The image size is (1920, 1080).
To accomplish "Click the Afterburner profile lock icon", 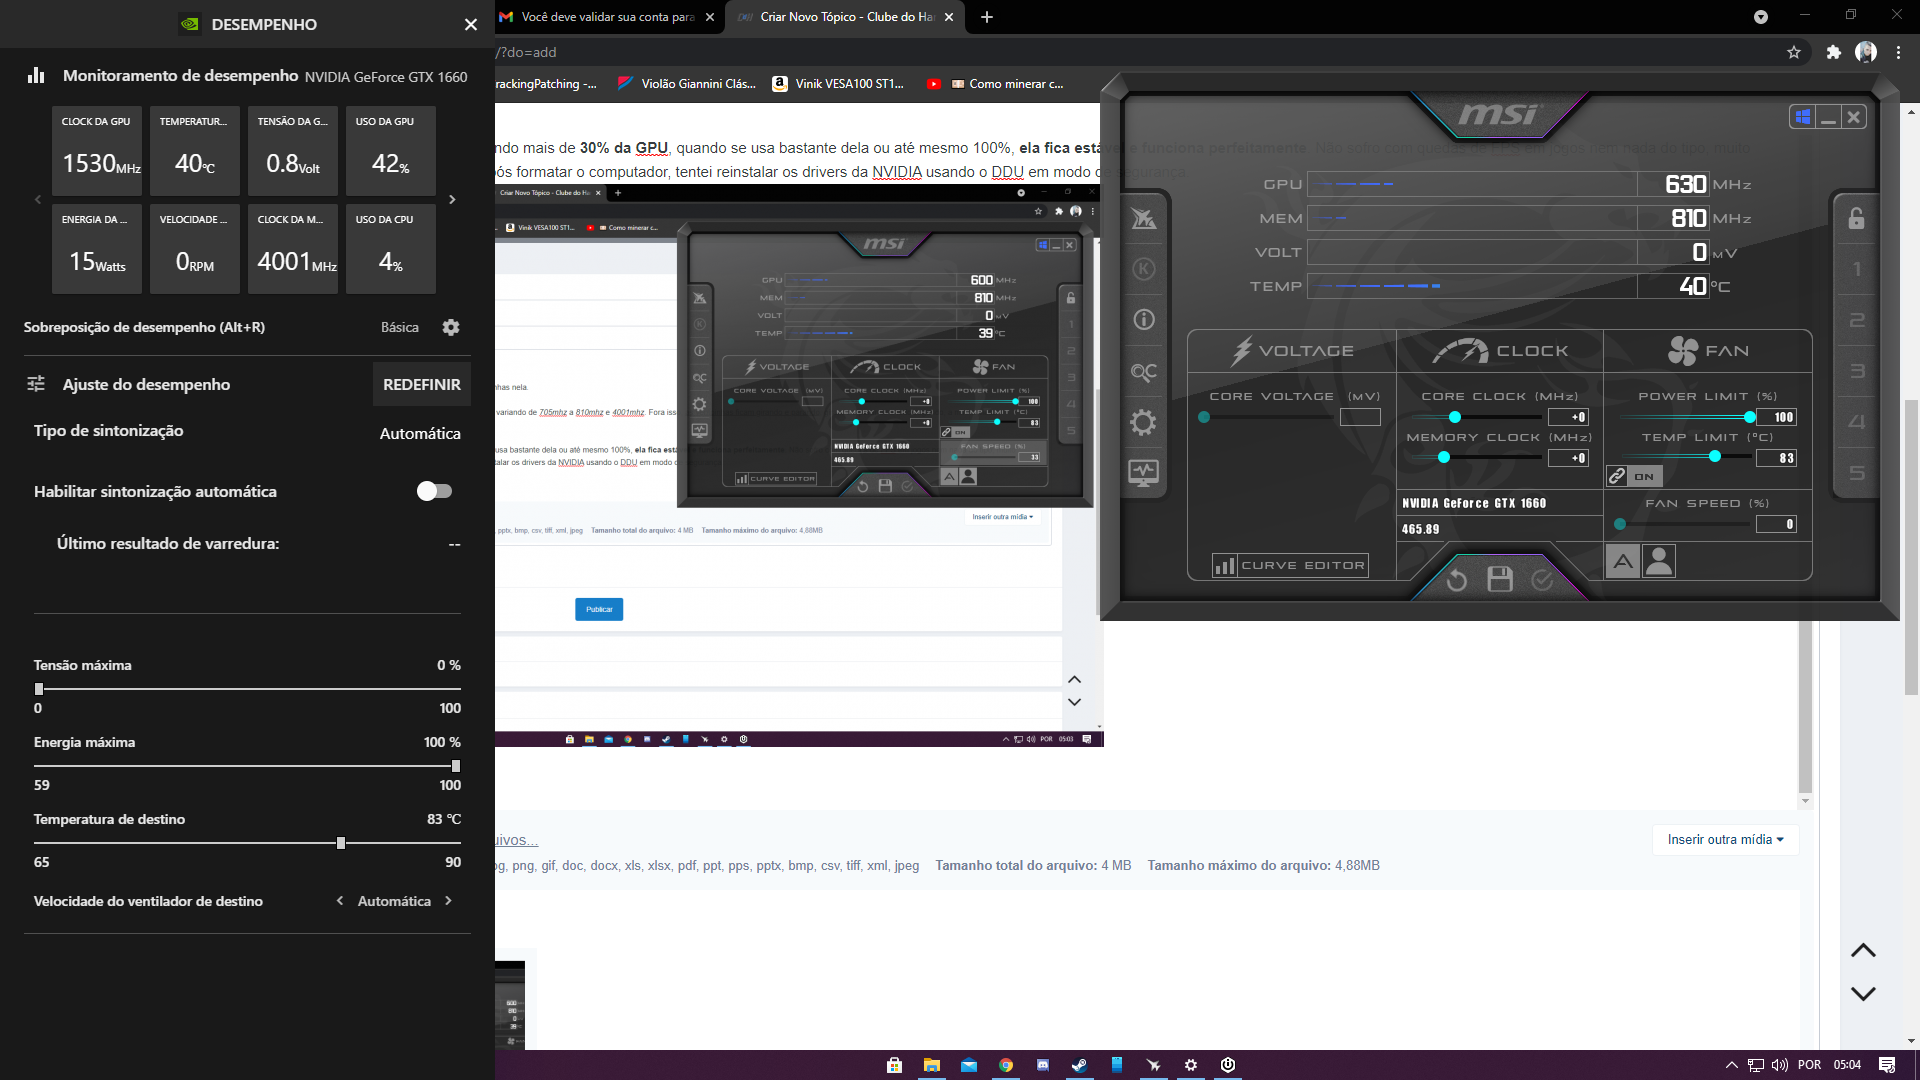I will click(1857, 218).
